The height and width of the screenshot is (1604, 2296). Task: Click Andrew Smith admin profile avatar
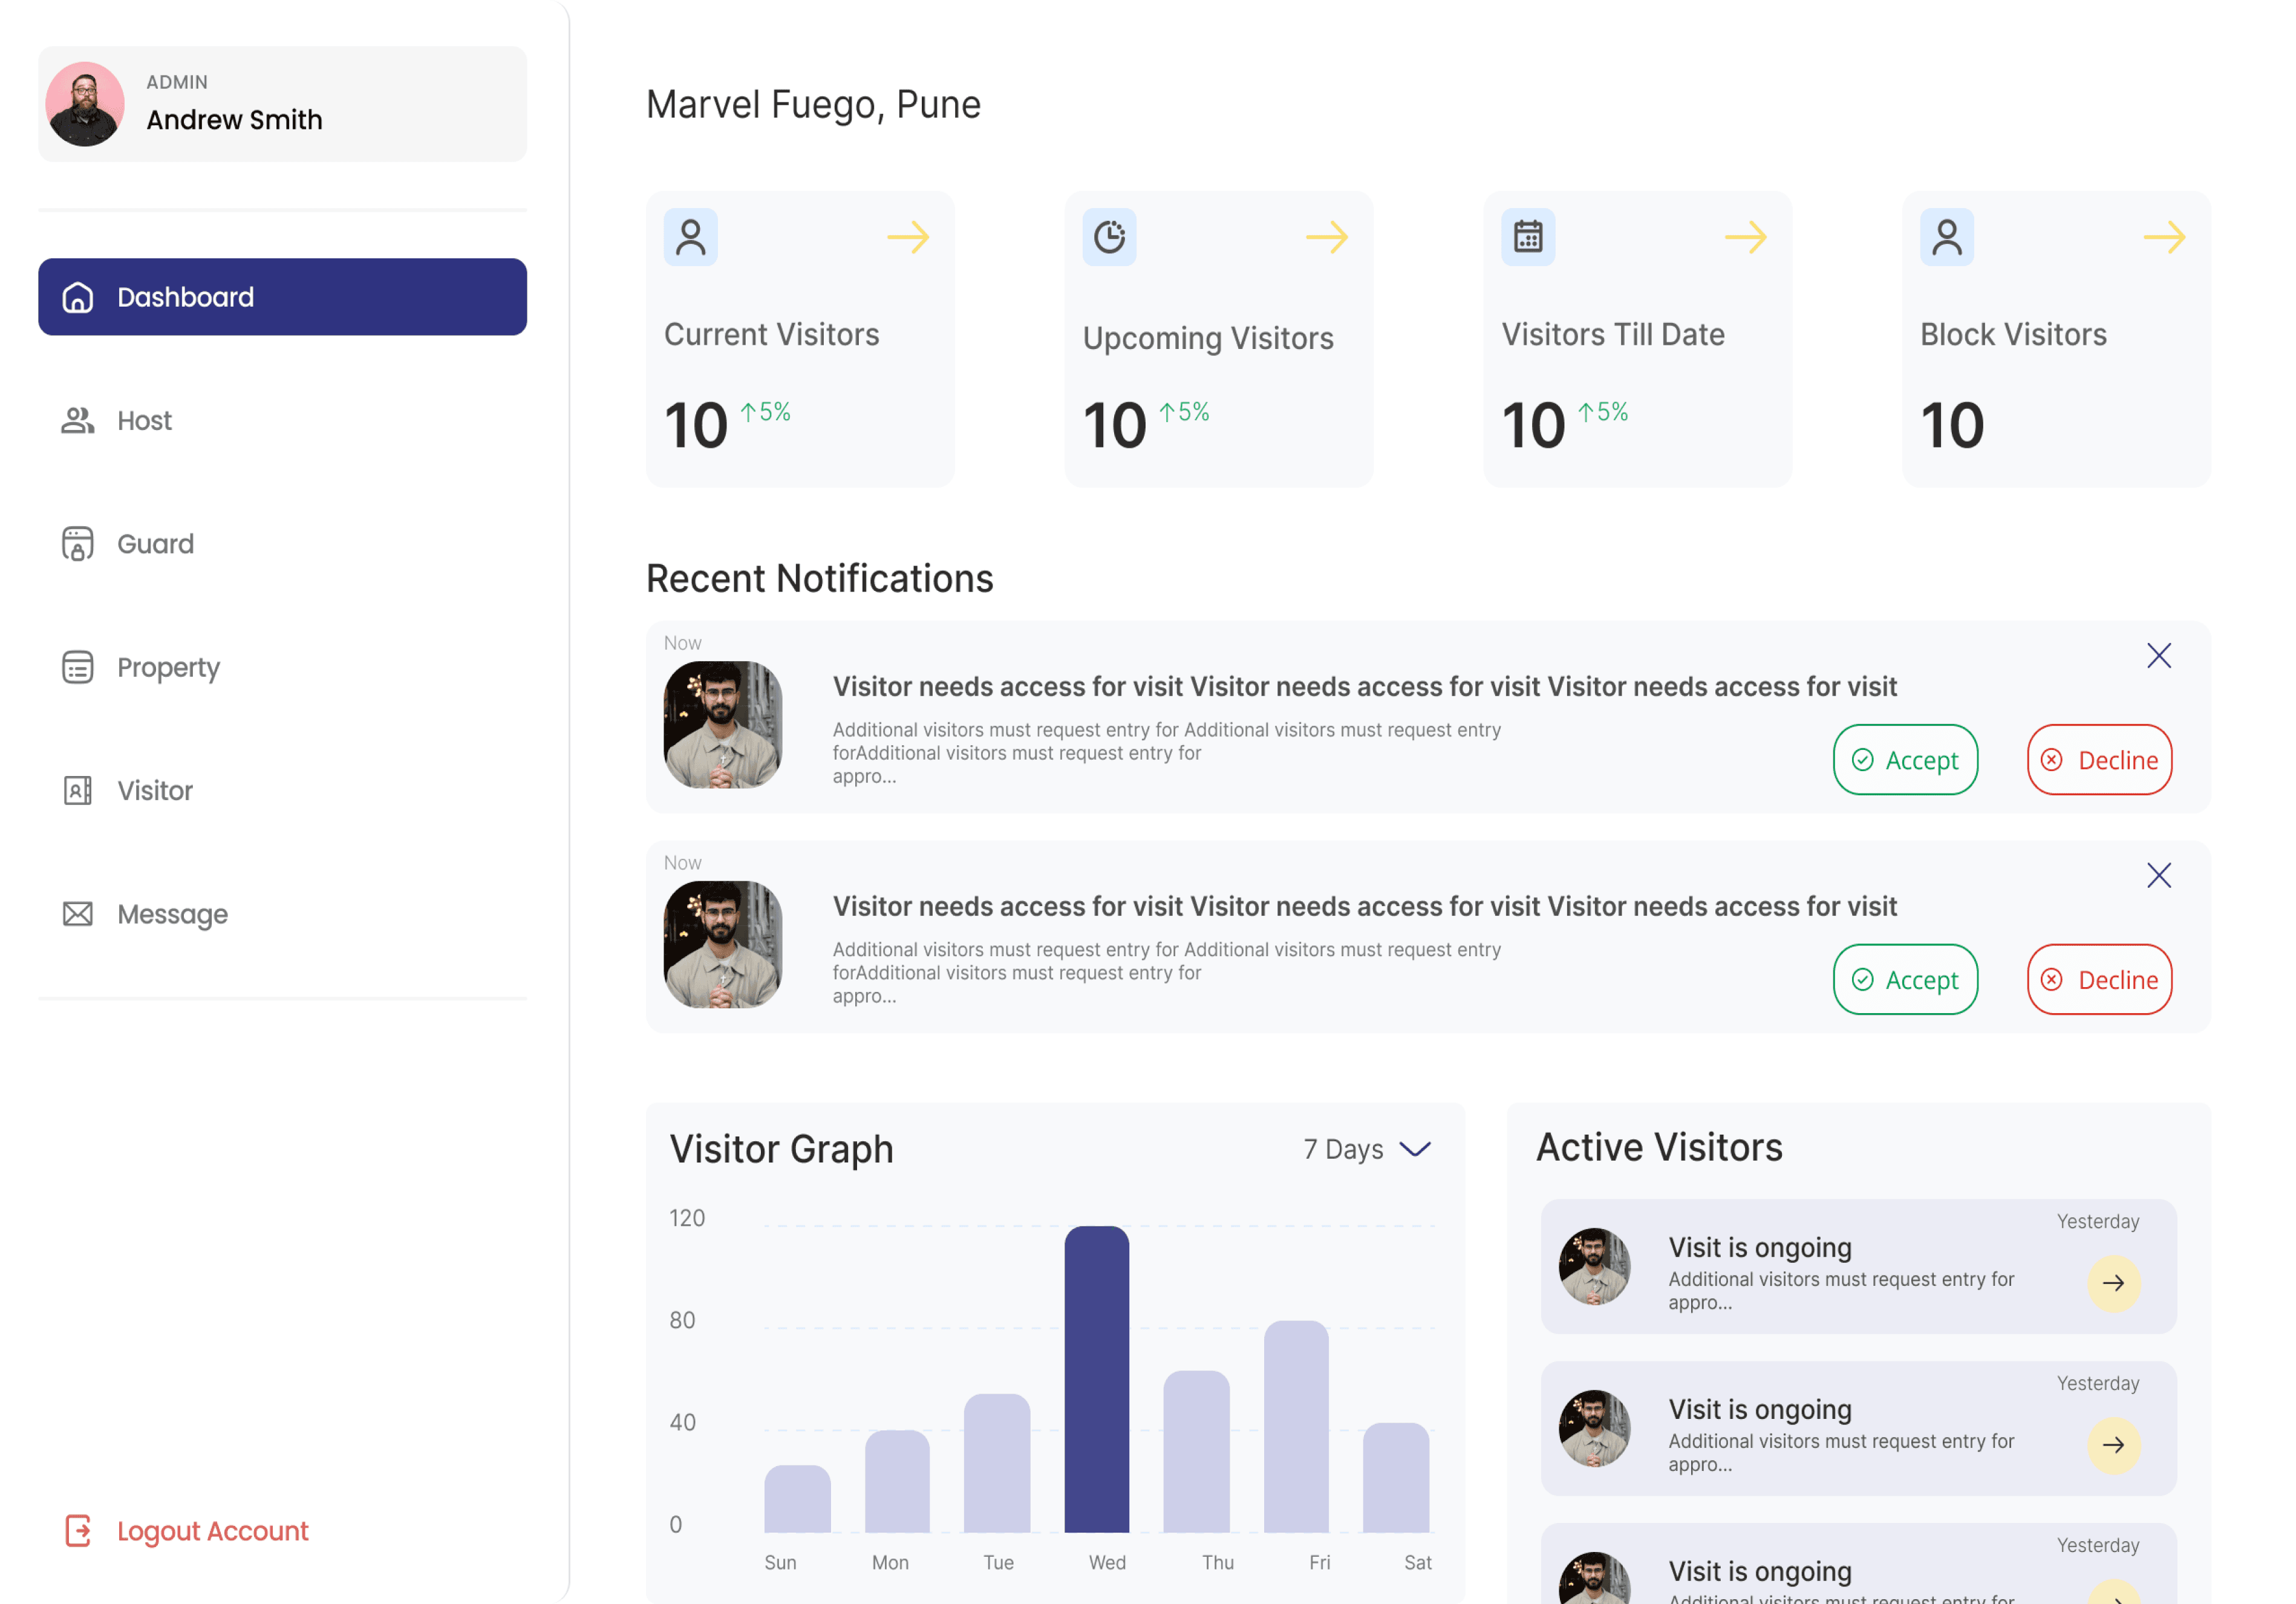click(85, 104)
